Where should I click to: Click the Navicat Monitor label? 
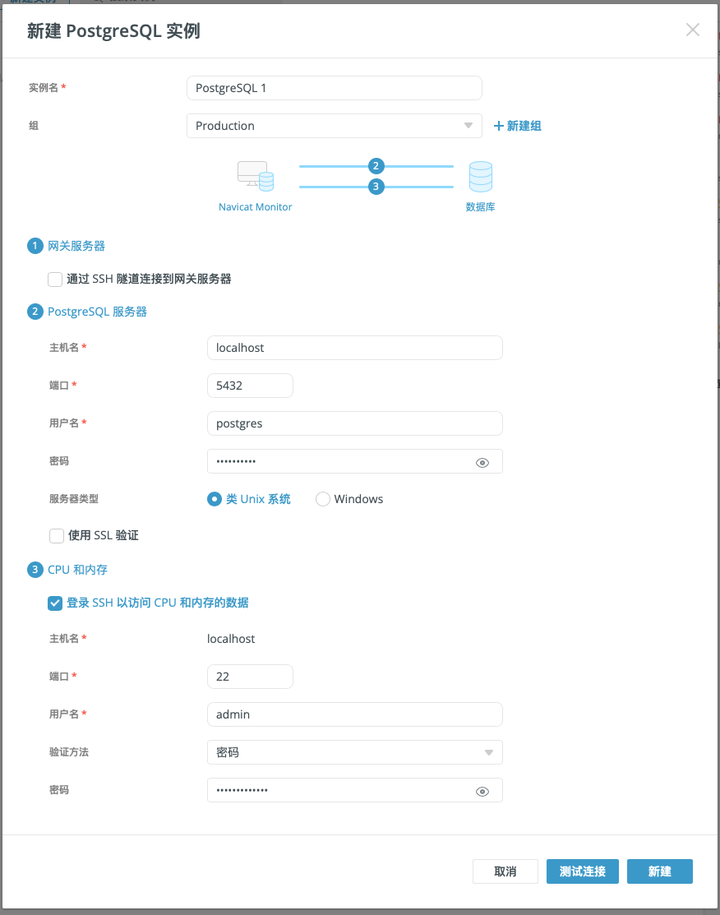(x=256, y=207)
